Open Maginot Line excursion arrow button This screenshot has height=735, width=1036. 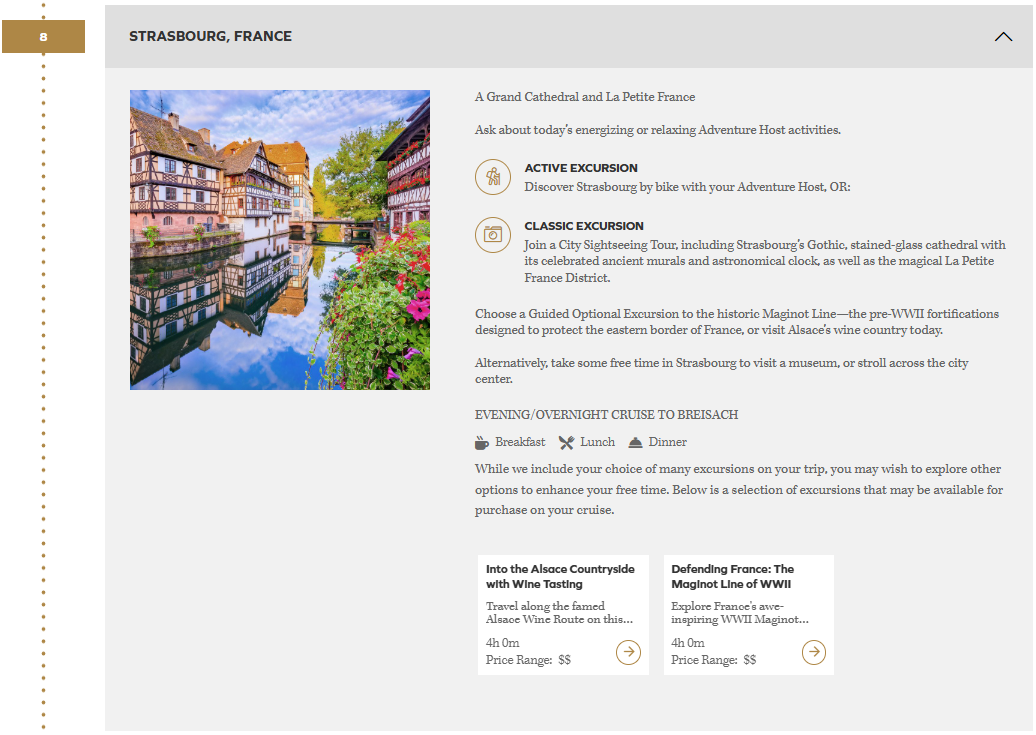[x=814, y=652]
